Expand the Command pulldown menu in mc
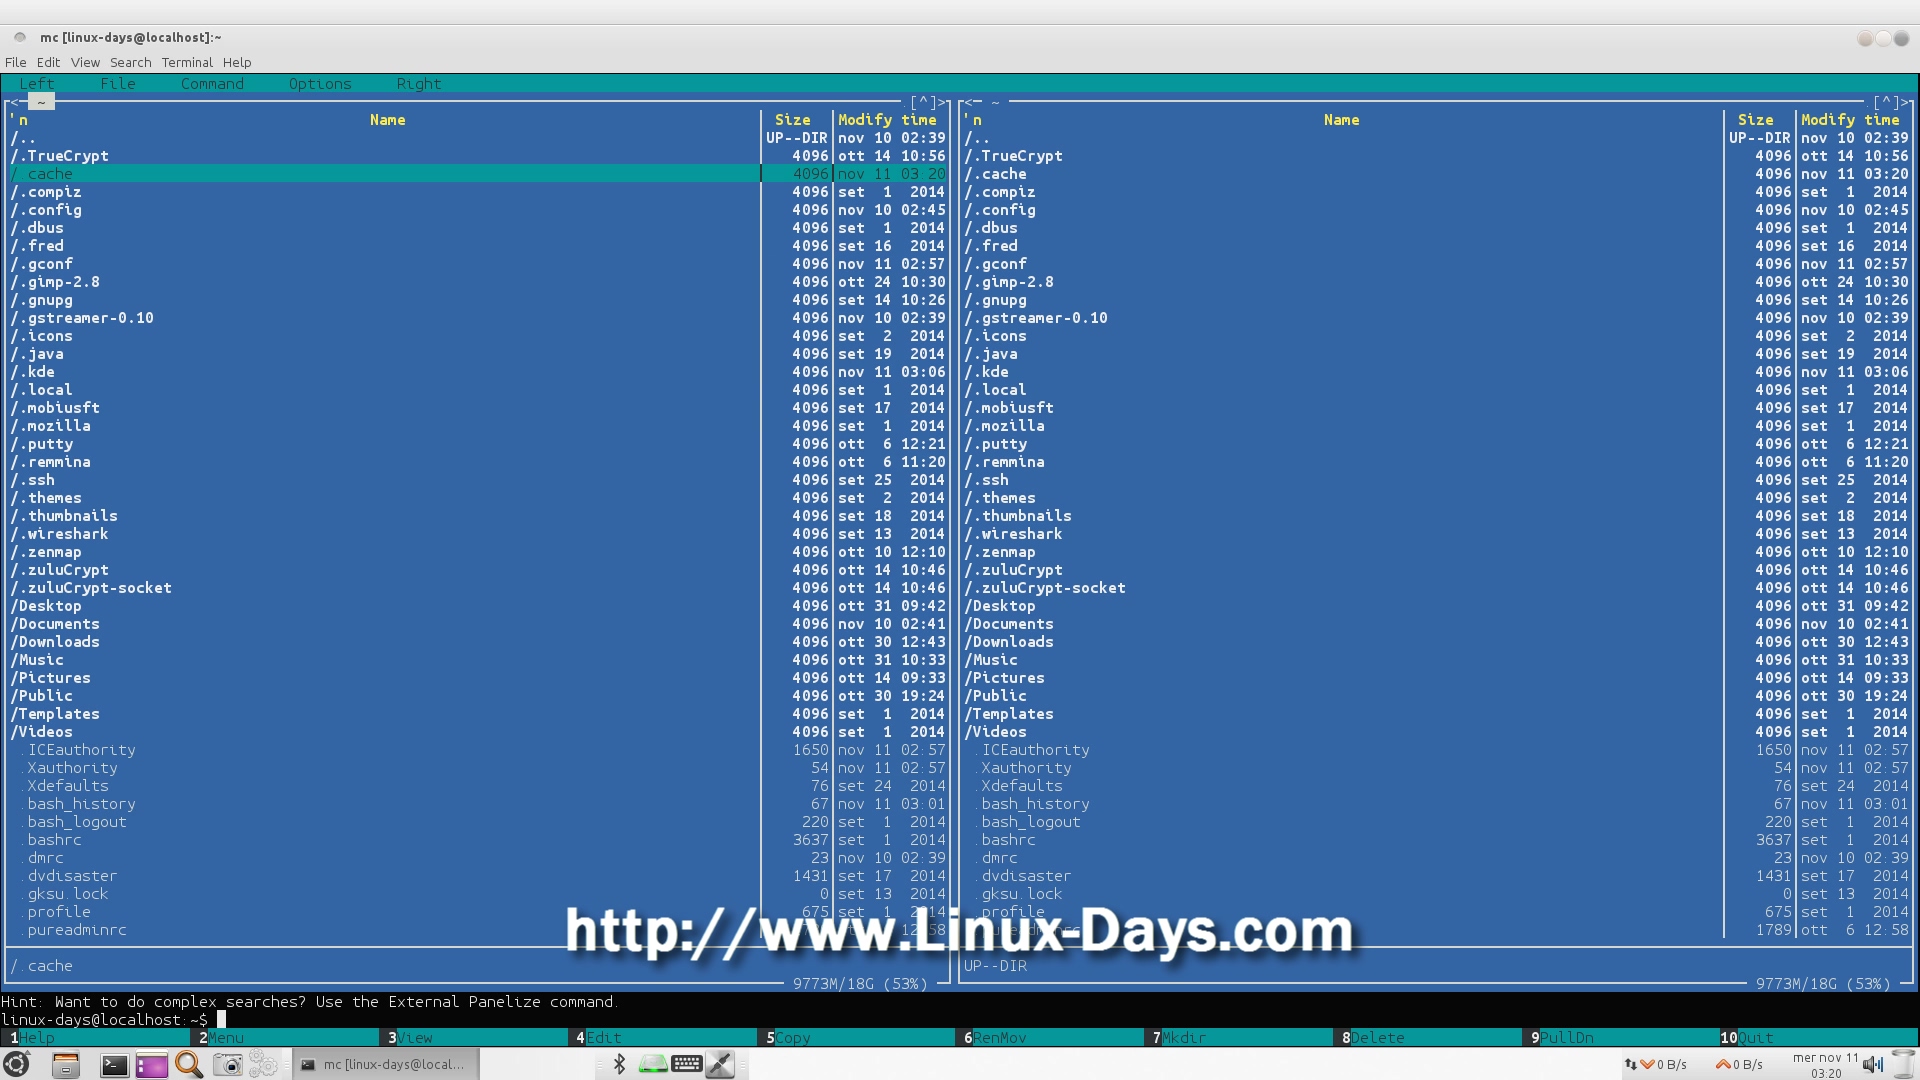The image size is (1920, 1080). pyautogui.click(x=212, y=84)
